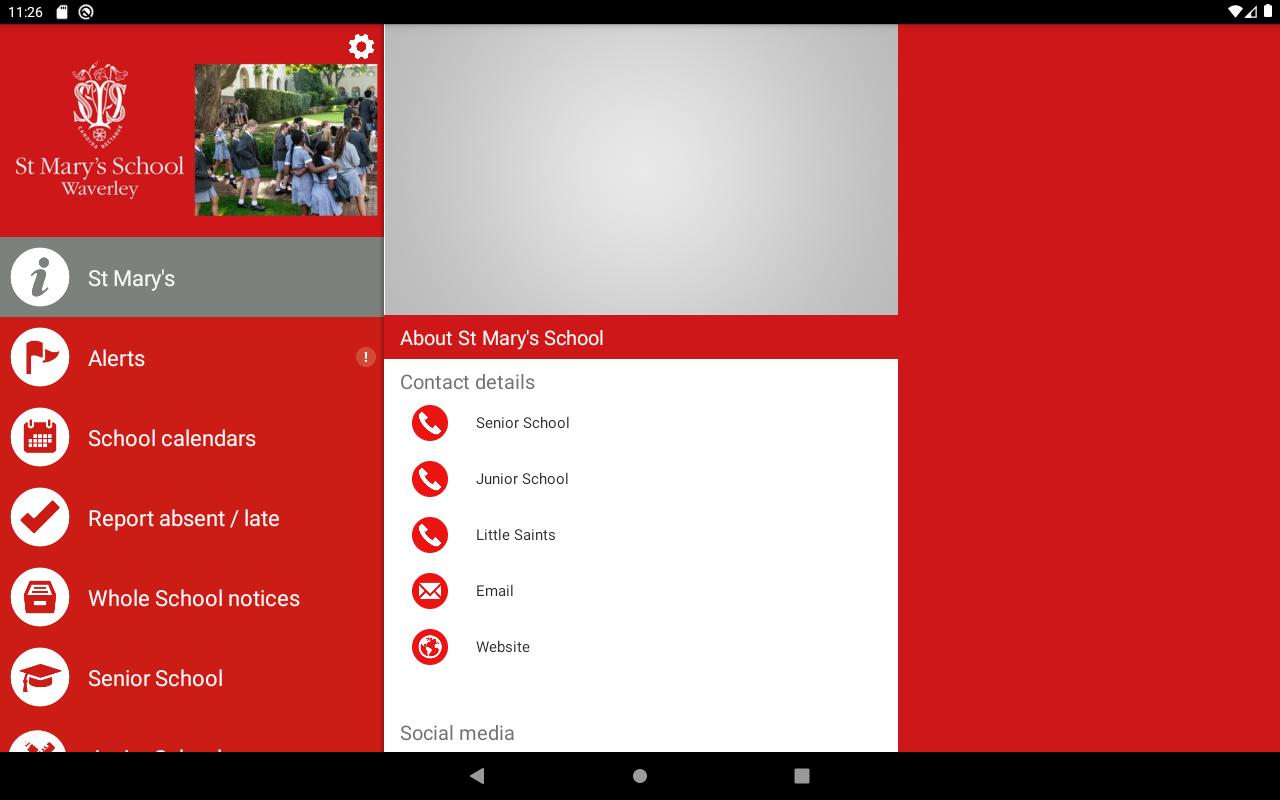Tap the Email envelope icon
This screenshot has width=1280, height=800.
coord(430,591)
